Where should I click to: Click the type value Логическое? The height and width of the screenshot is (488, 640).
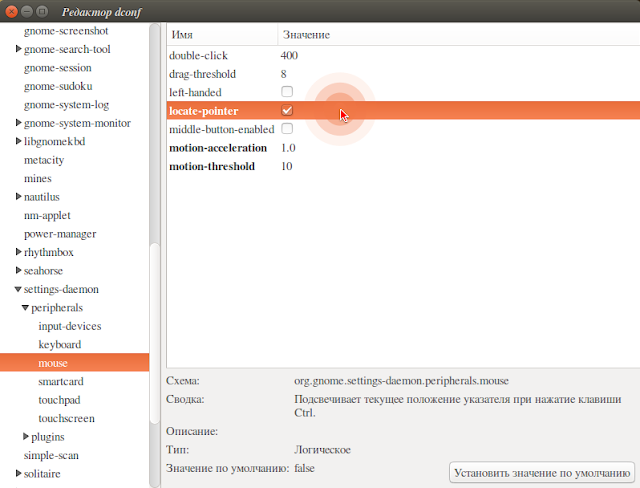(322, 450)
